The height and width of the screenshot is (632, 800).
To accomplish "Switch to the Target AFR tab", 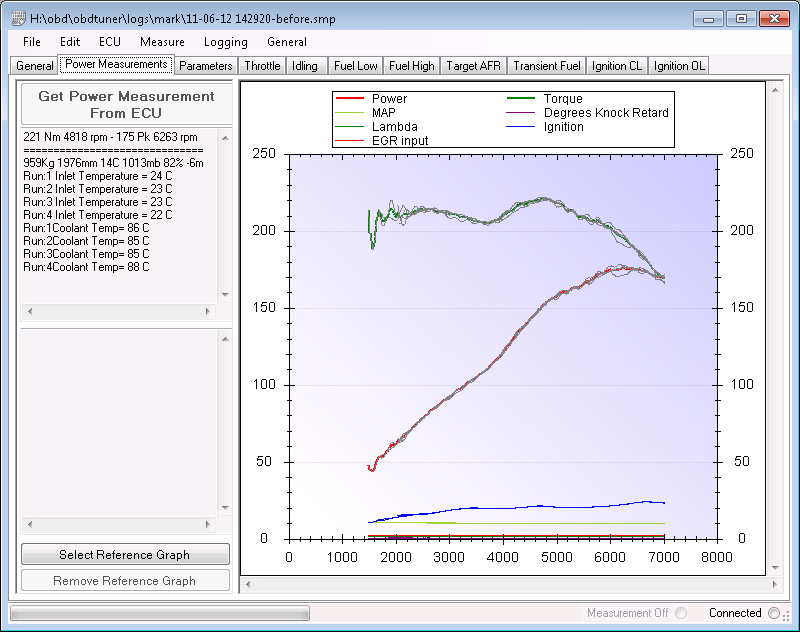I will (473, 66).
